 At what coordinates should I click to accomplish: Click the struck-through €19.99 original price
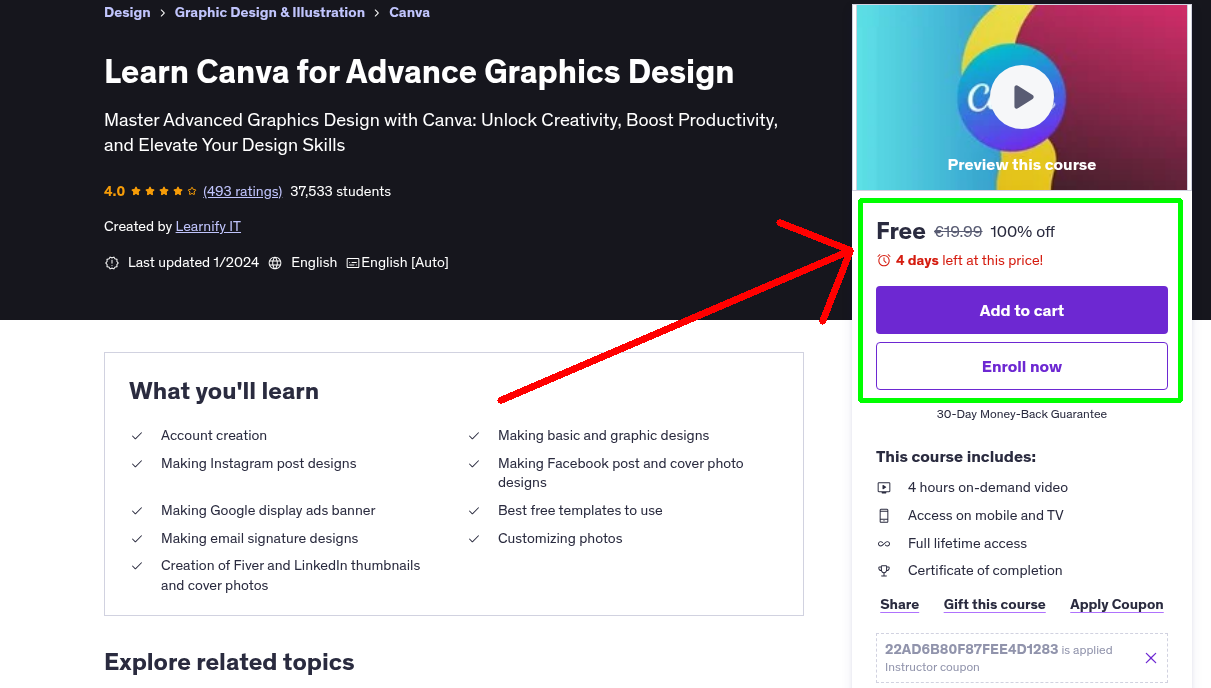(x=958, y=232)
